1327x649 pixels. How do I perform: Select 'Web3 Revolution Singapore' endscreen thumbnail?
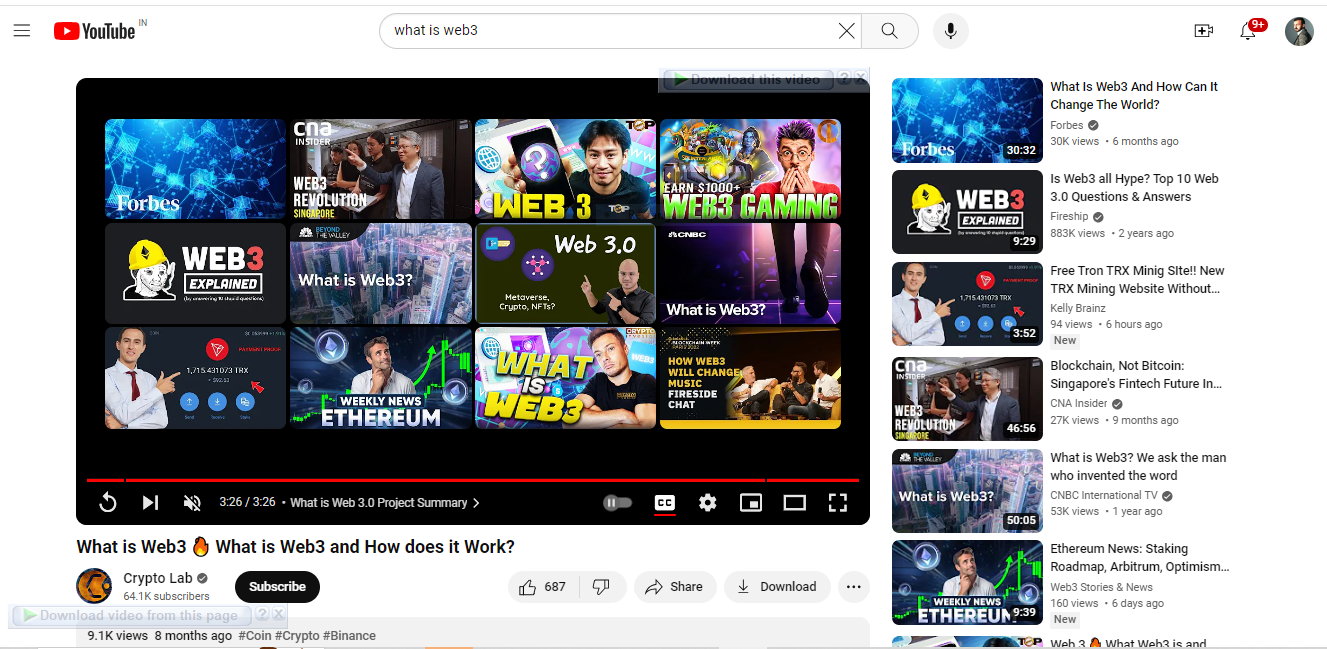click(x=381, y=170)
